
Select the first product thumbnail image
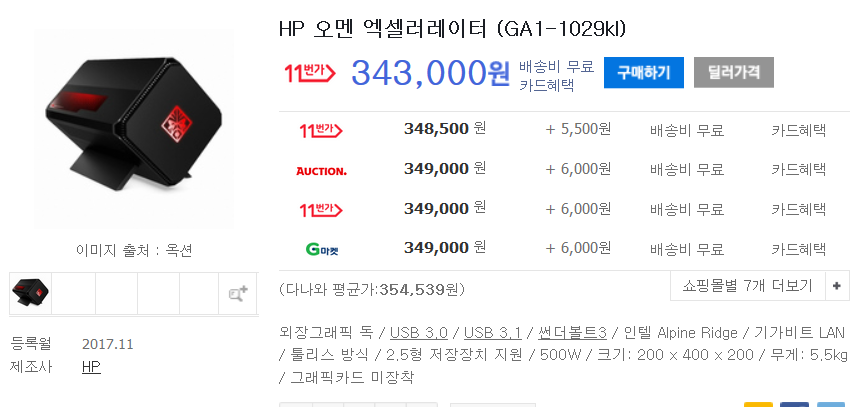[30, 293]
